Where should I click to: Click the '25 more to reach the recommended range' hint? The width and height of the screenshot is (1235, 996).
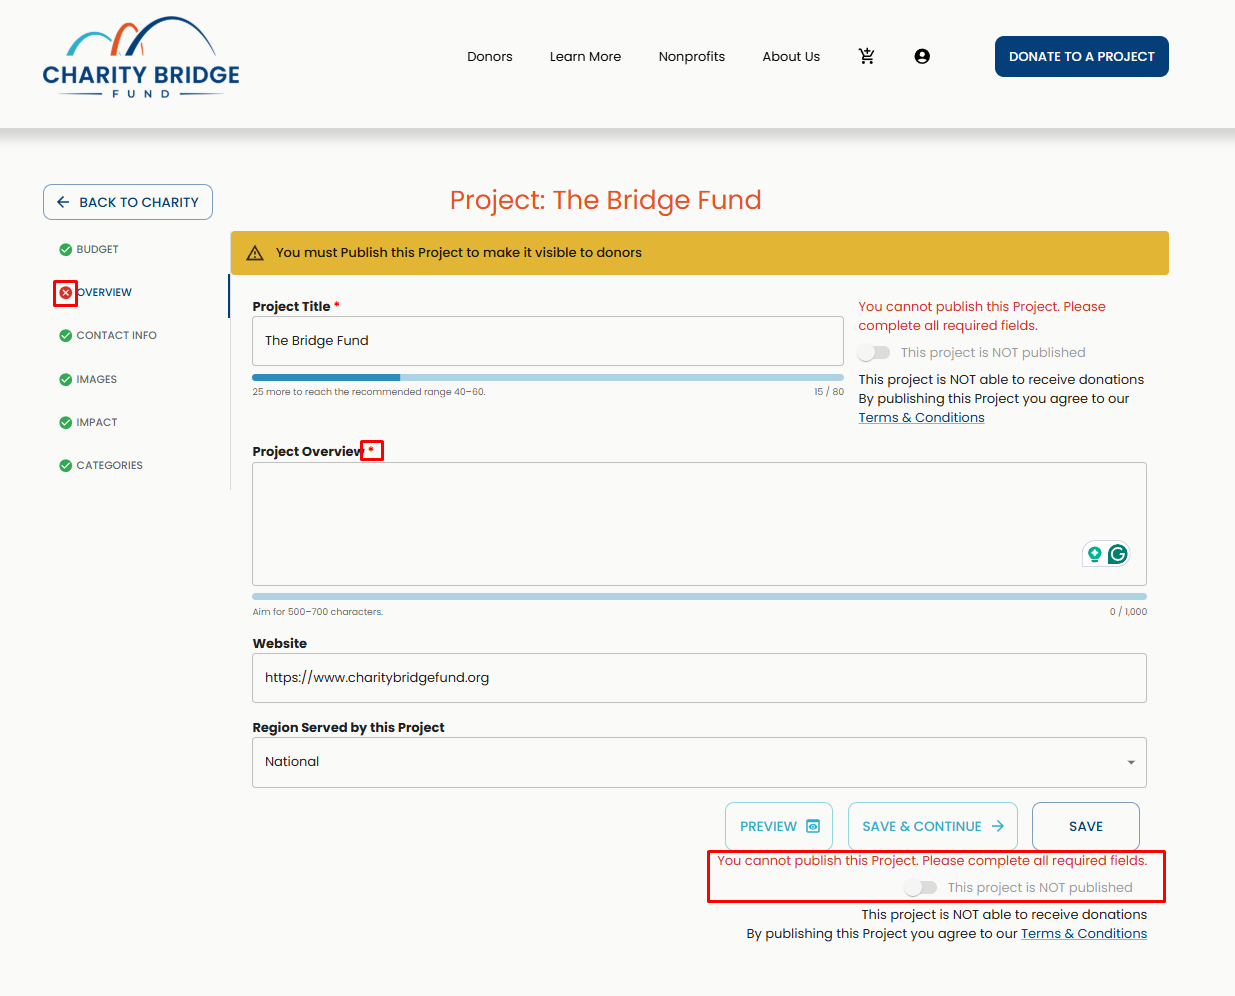point(369,391)
